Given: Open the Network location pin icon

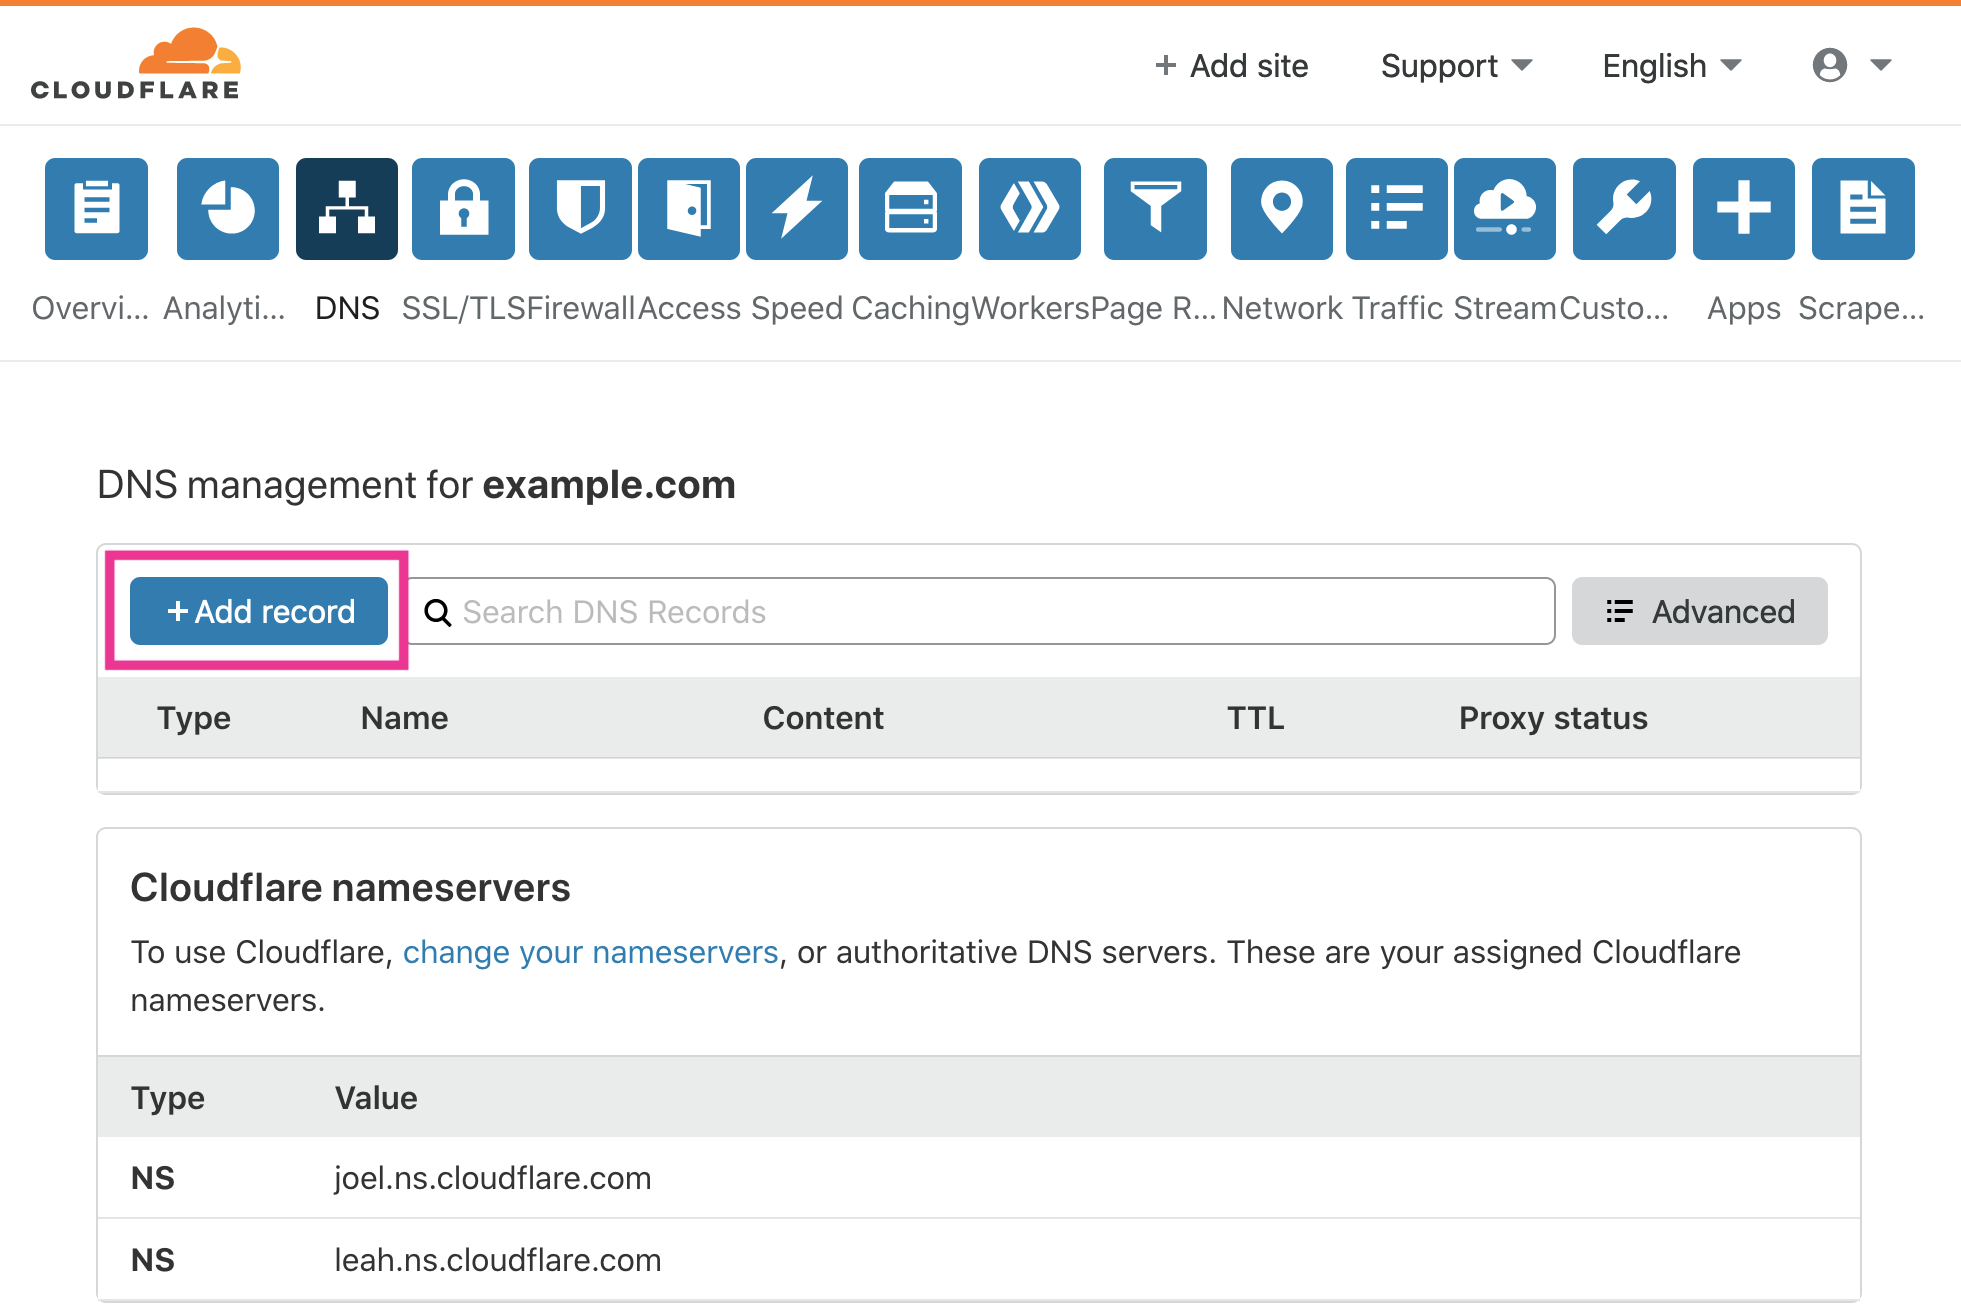Looking at the screenshot, I should pyautogui.click(x=1282, y=209).
